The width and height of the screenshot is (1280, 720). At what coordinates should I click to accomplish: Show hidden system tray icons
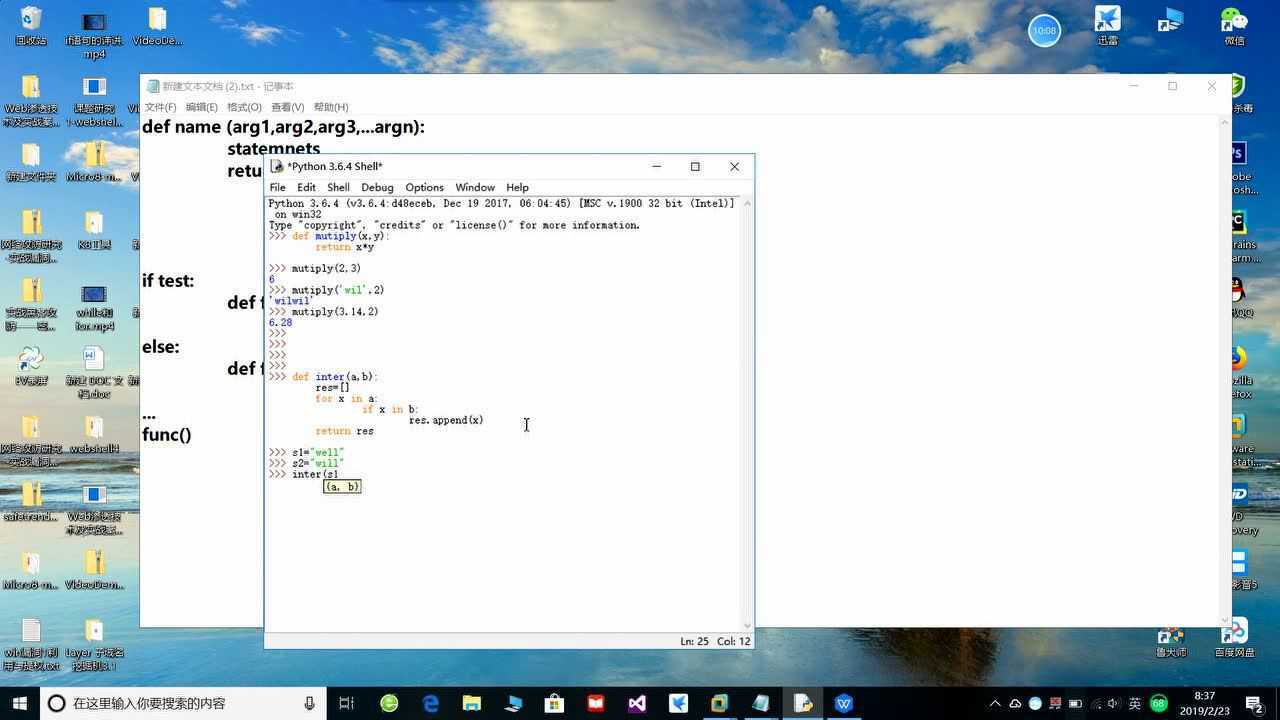coord(995,703)
